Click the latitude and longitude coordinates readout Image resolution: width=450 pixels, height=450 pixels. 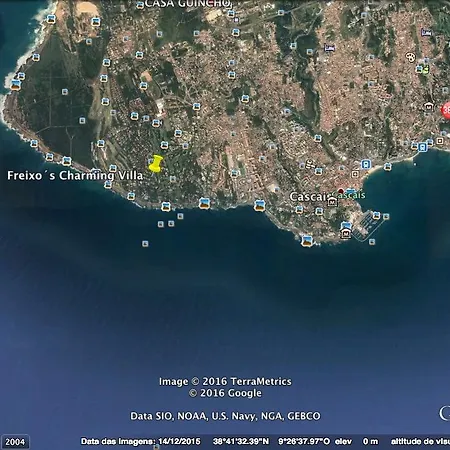click(x=271, y=441)
